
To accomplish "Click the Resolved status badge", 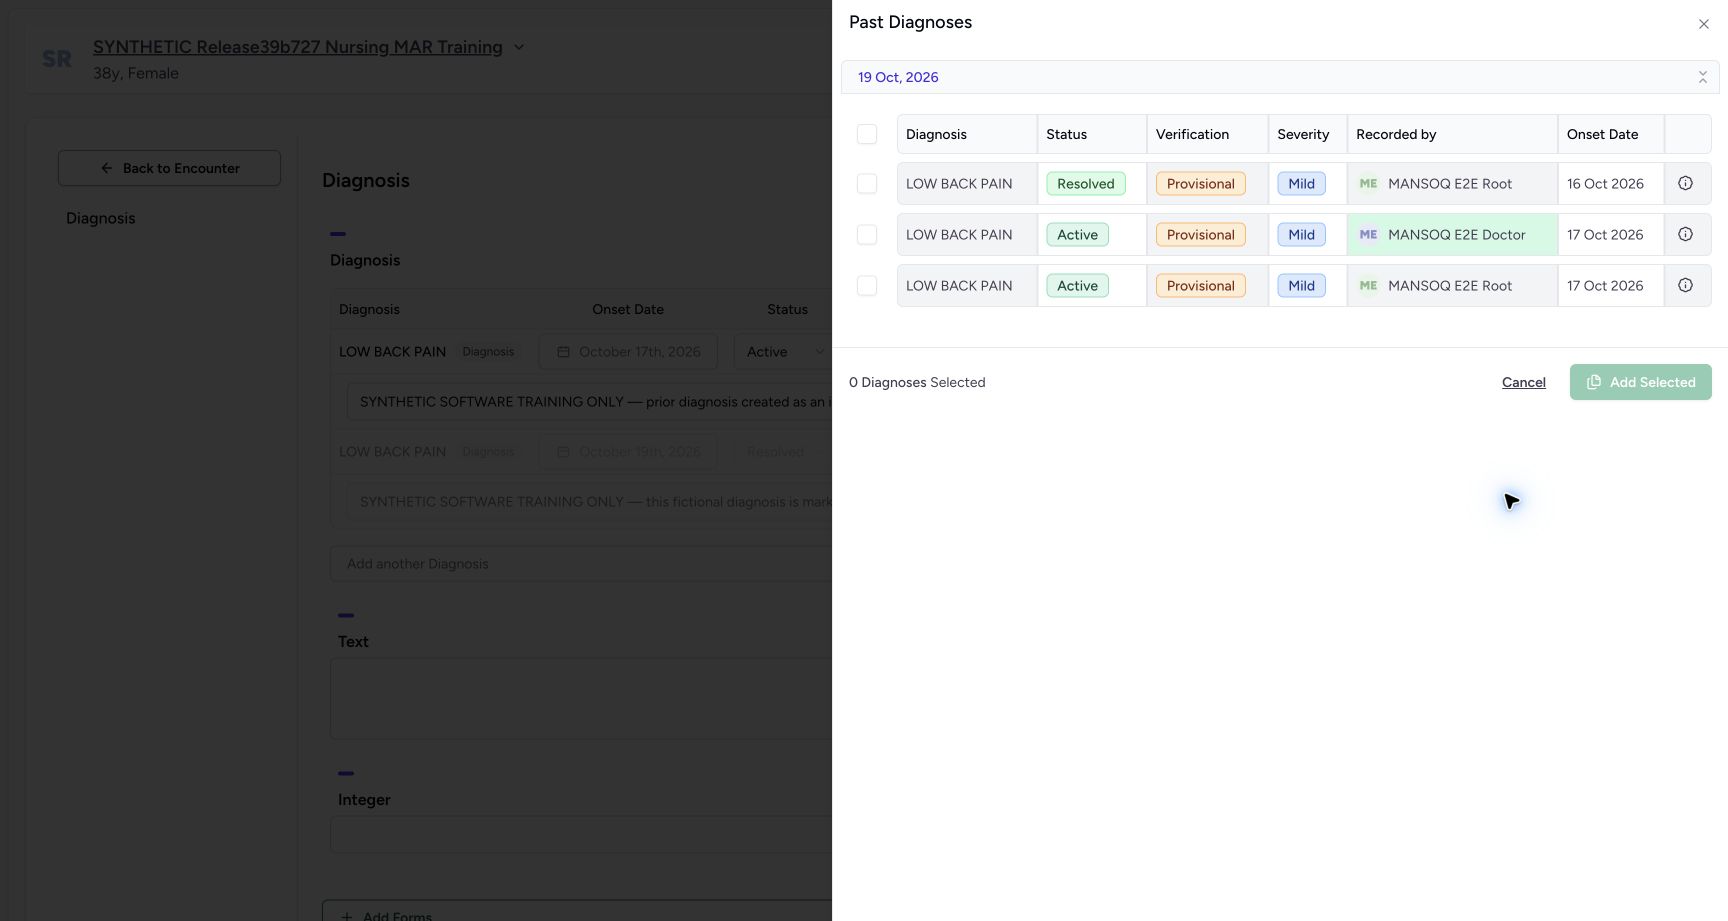I will tap(1086, 184).
